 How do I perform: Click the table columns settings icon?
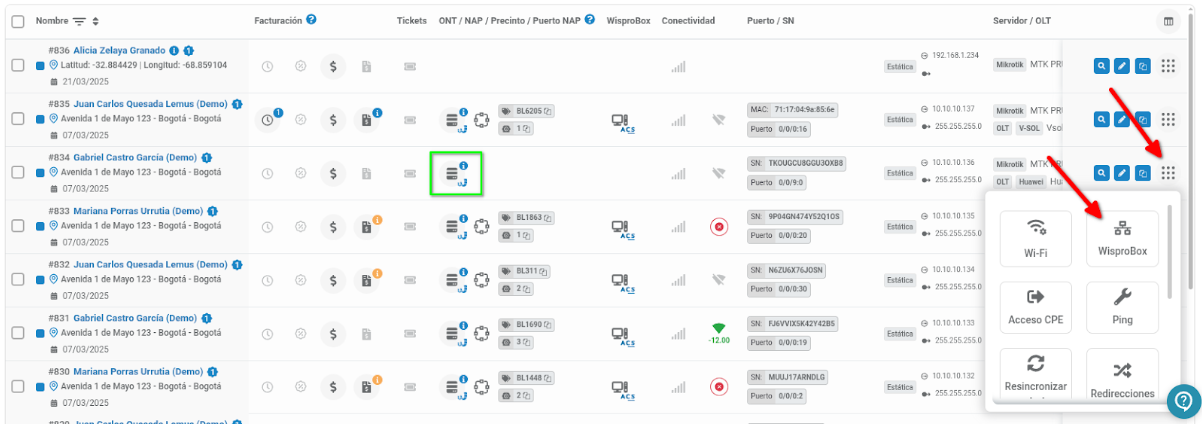point(1167,21)
